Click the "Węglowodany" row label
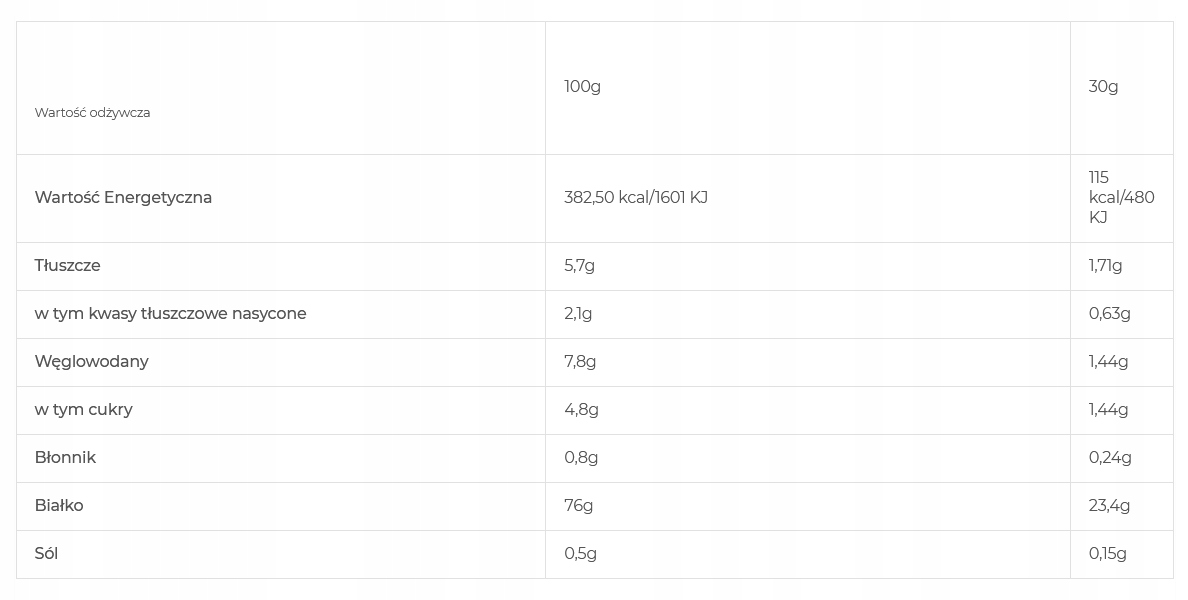 92,362
